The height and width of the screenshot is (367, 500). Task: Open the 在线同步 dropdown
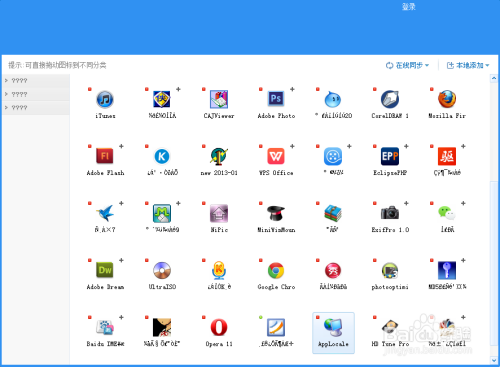407,65
